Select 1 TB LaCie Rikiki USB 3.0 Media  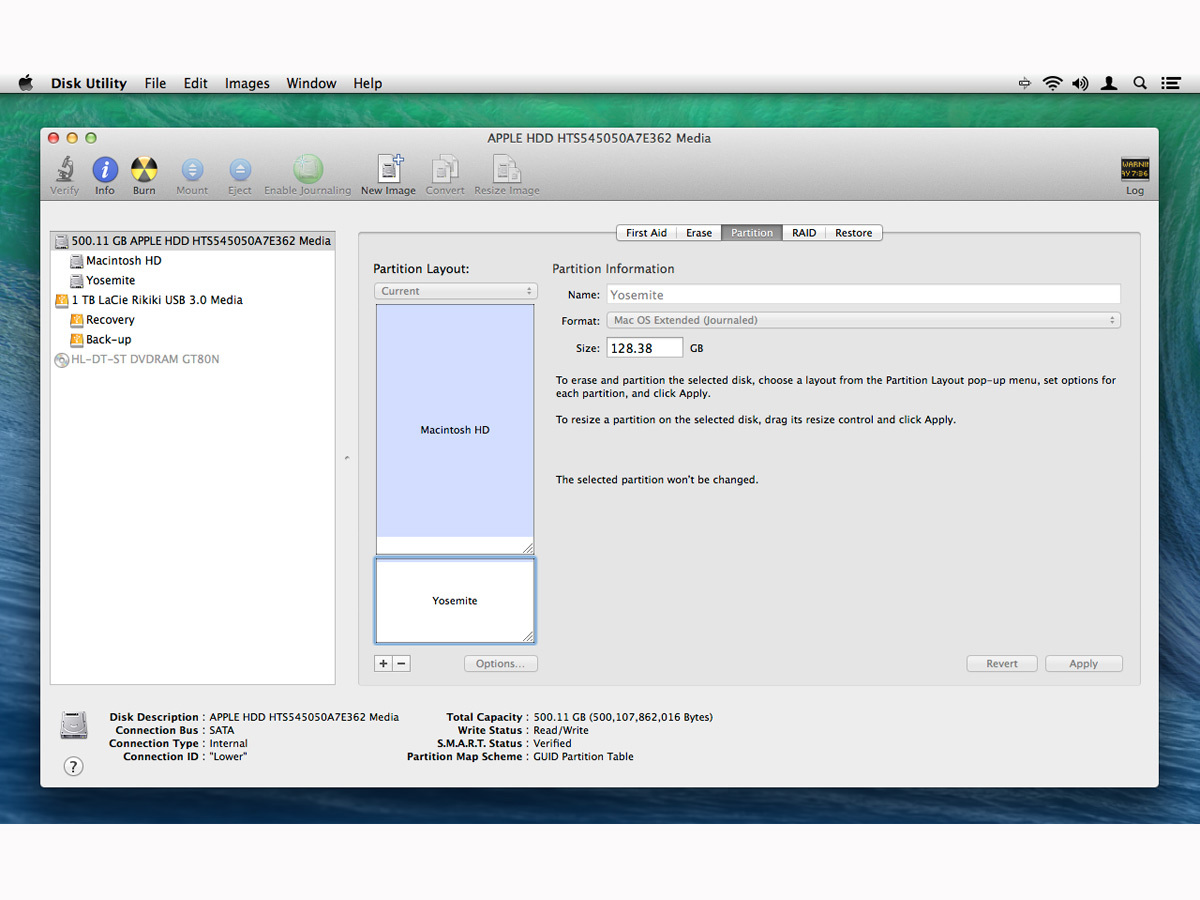tap(192, 300)
